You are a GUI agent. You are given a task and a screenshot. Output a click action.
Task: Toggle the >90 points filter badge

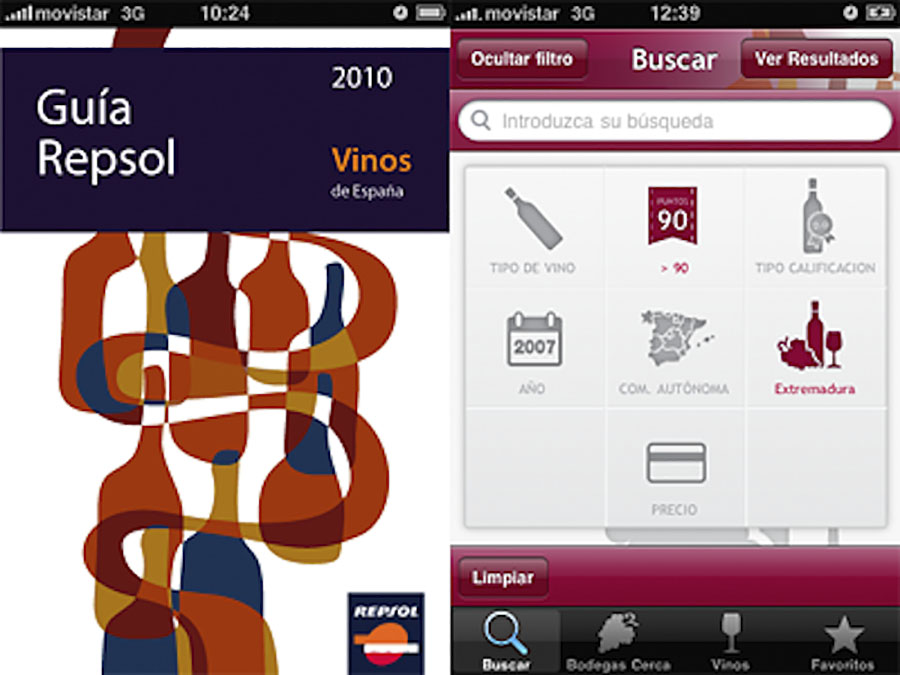673,229
